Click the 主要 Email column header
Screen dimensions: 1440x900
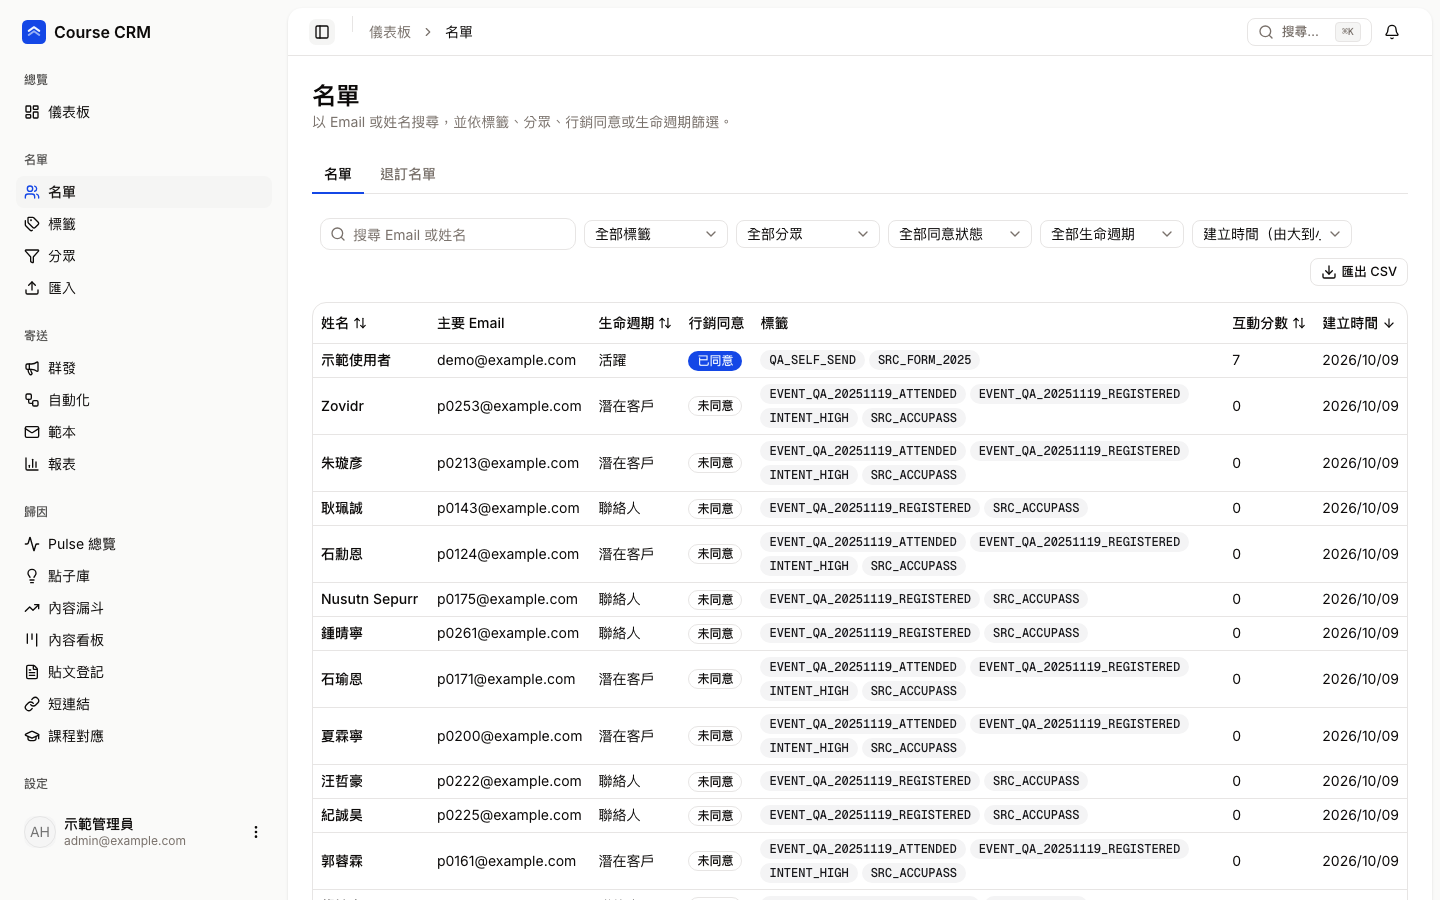pos(471,323)
